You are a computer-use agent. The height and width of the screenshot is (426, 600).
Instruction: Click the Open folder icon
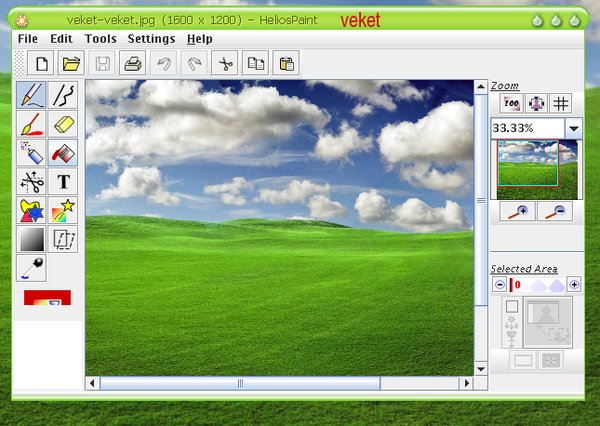tap(71, 63)
